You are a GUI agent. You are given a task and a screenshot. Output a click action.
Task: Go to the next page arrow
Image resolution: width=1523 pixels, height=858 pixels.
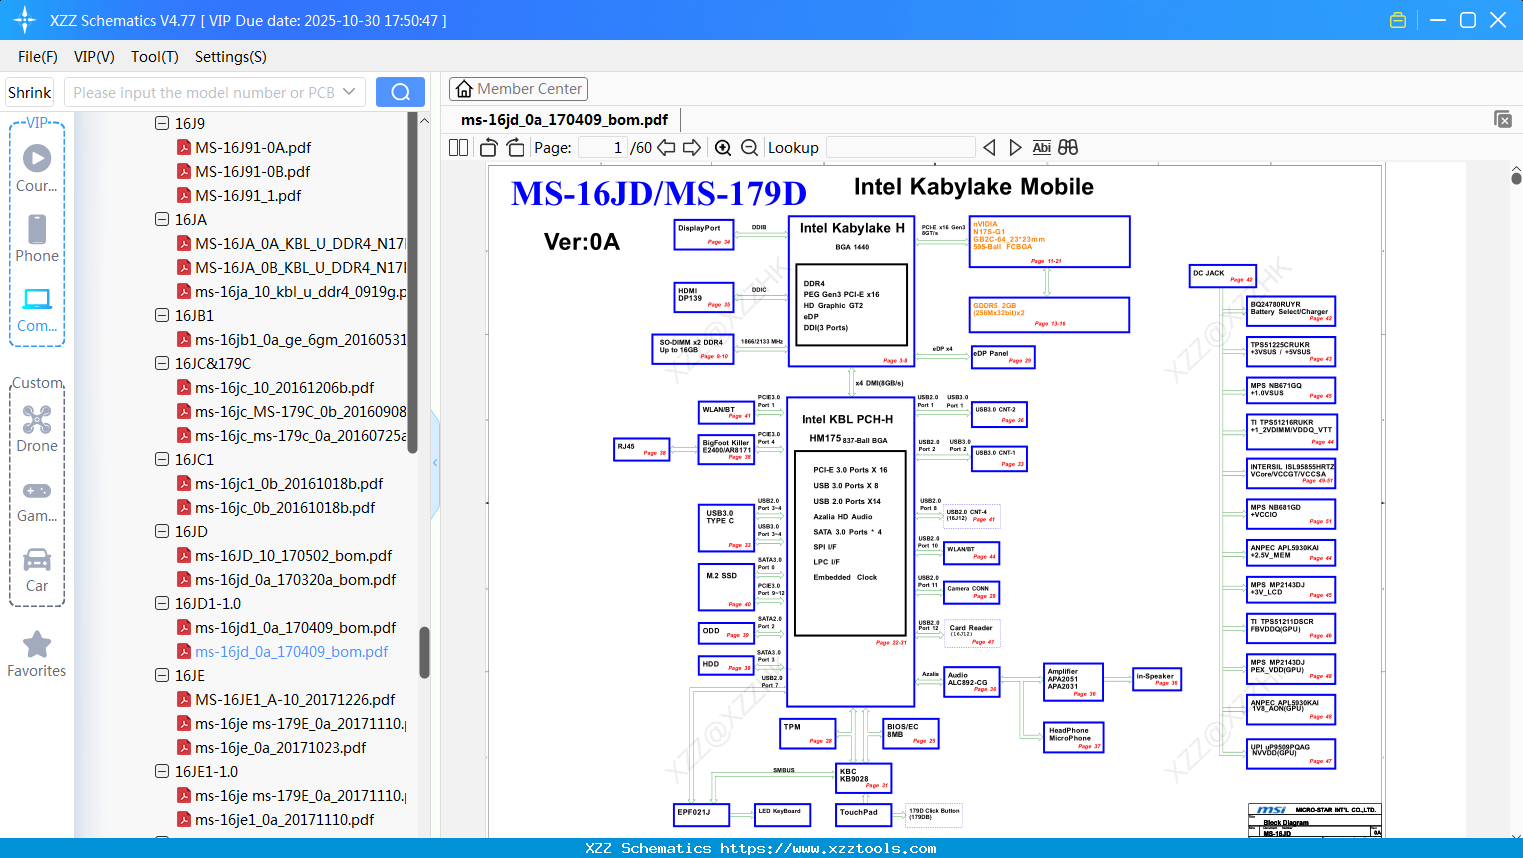pos(692,147)
